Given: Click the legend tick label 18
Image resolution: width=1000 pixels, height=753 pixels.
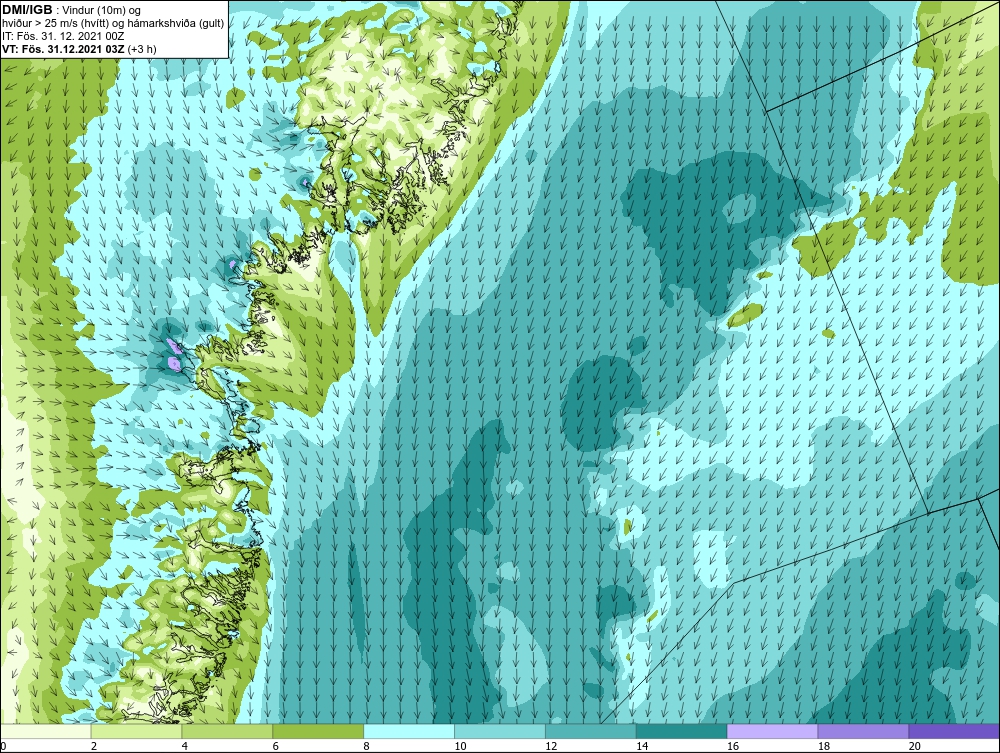Looking at the screenshot, I should coord(824,746).
